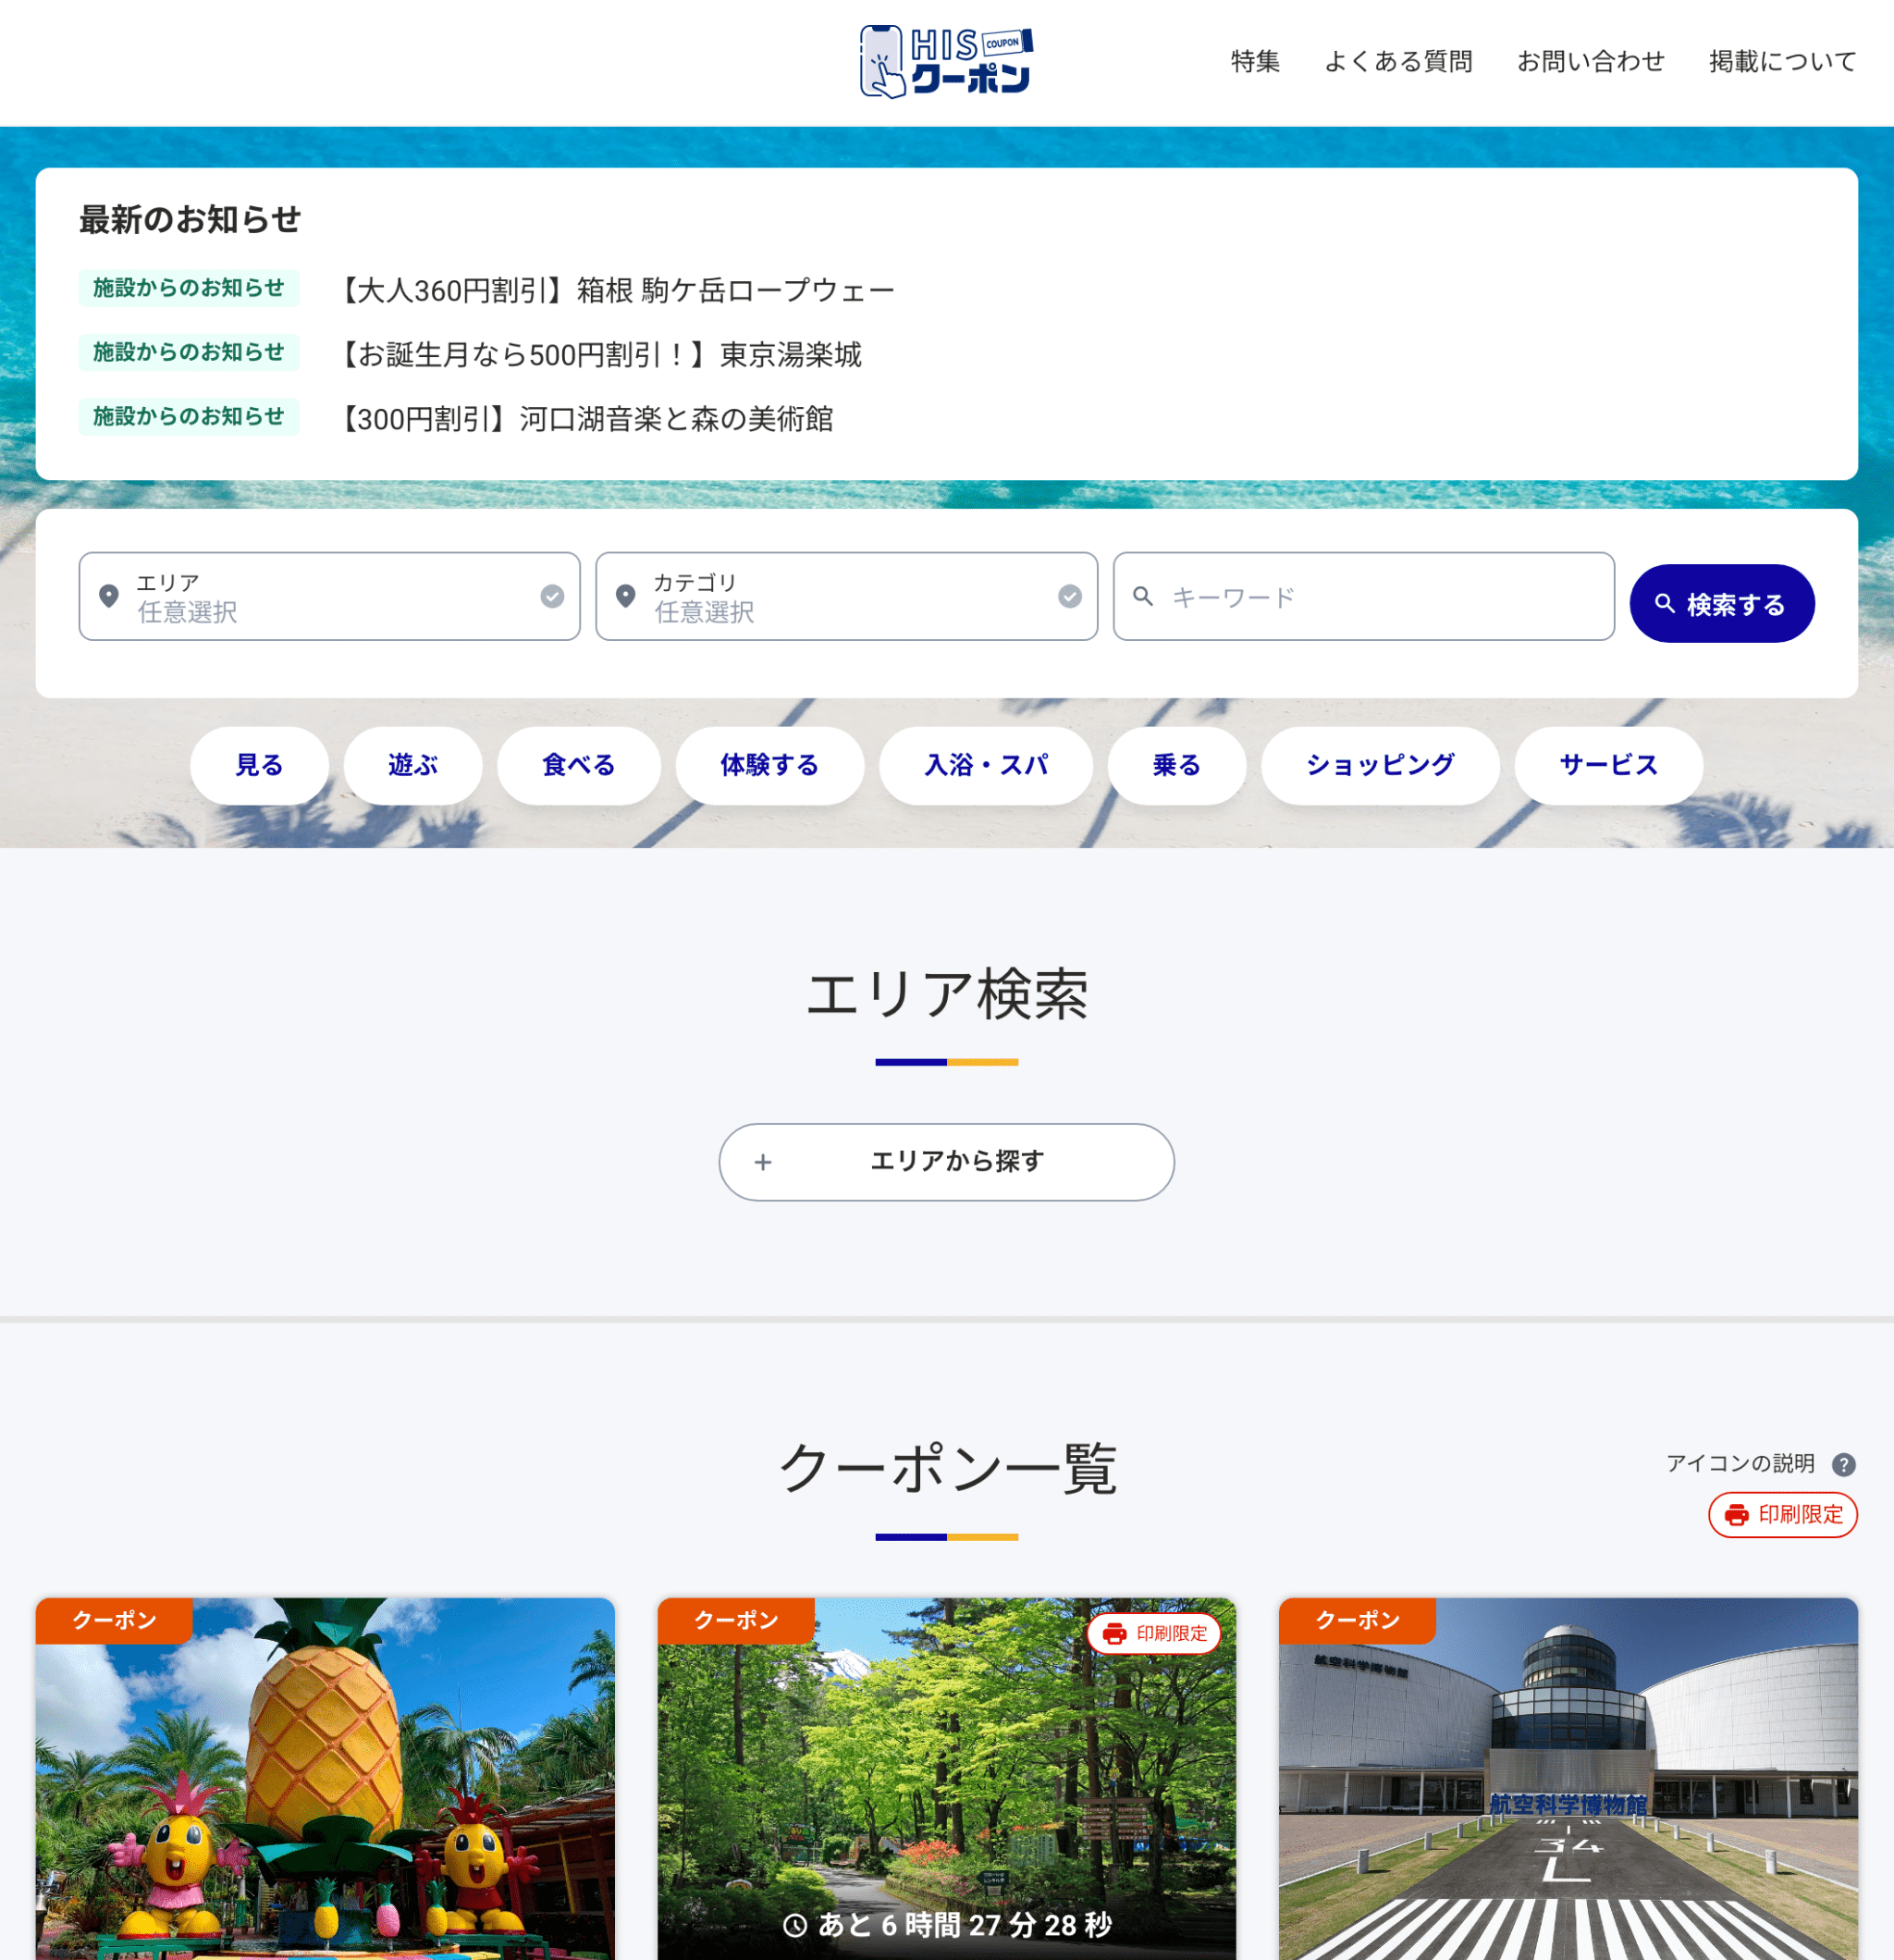Click the clock icon on countdown timer
1894x1960 pixels.
click(x=795, y=1925)
